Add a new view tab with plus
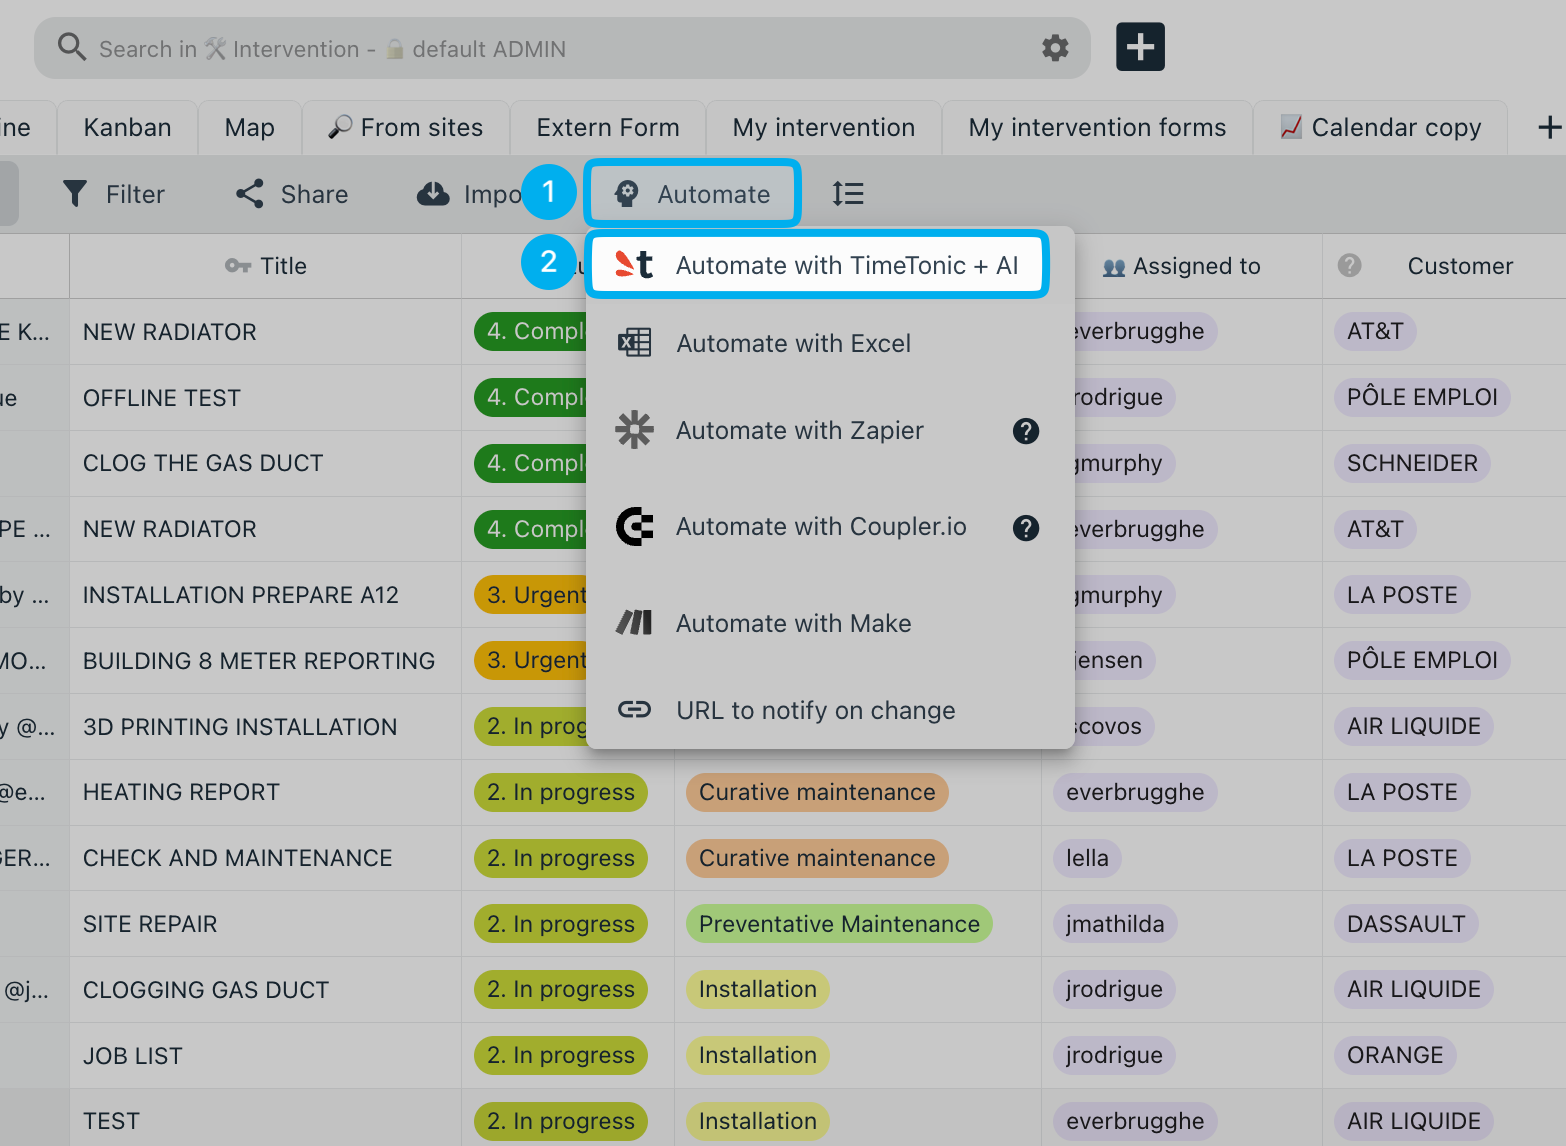Image resolution: width=1566 pixels, height=1146 pixels. [x=1549, y=128]
